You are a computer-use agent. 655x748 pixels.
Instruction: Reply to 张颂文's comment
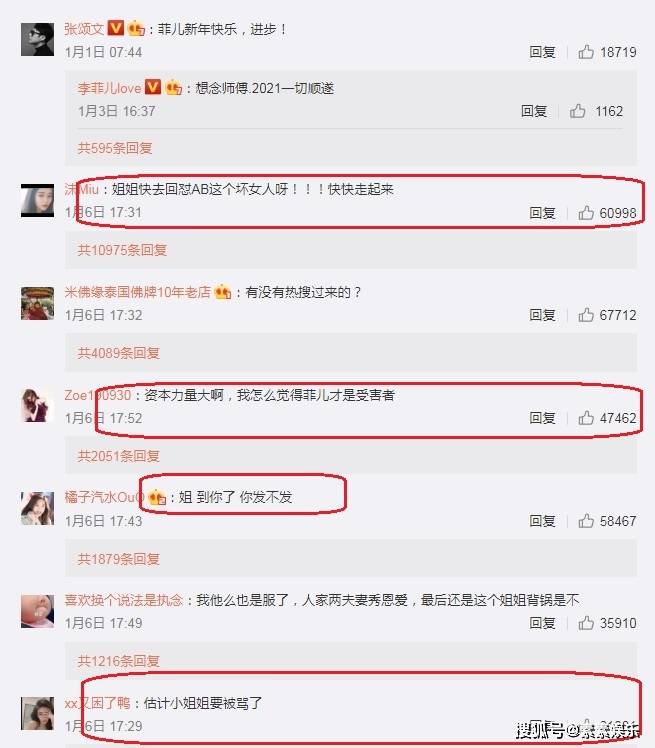coord(542,52)
